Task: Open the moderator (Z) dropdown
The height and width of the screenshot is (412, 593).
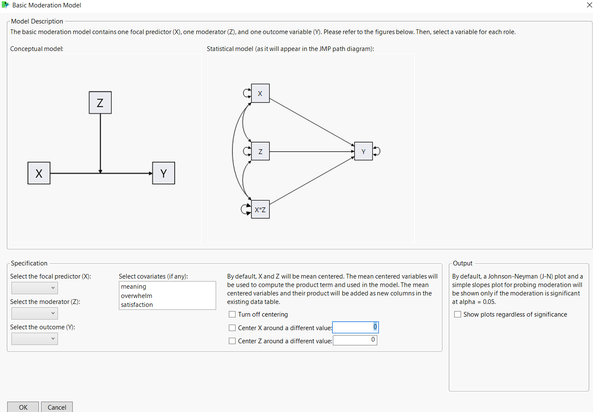Action: coord(34,314)
